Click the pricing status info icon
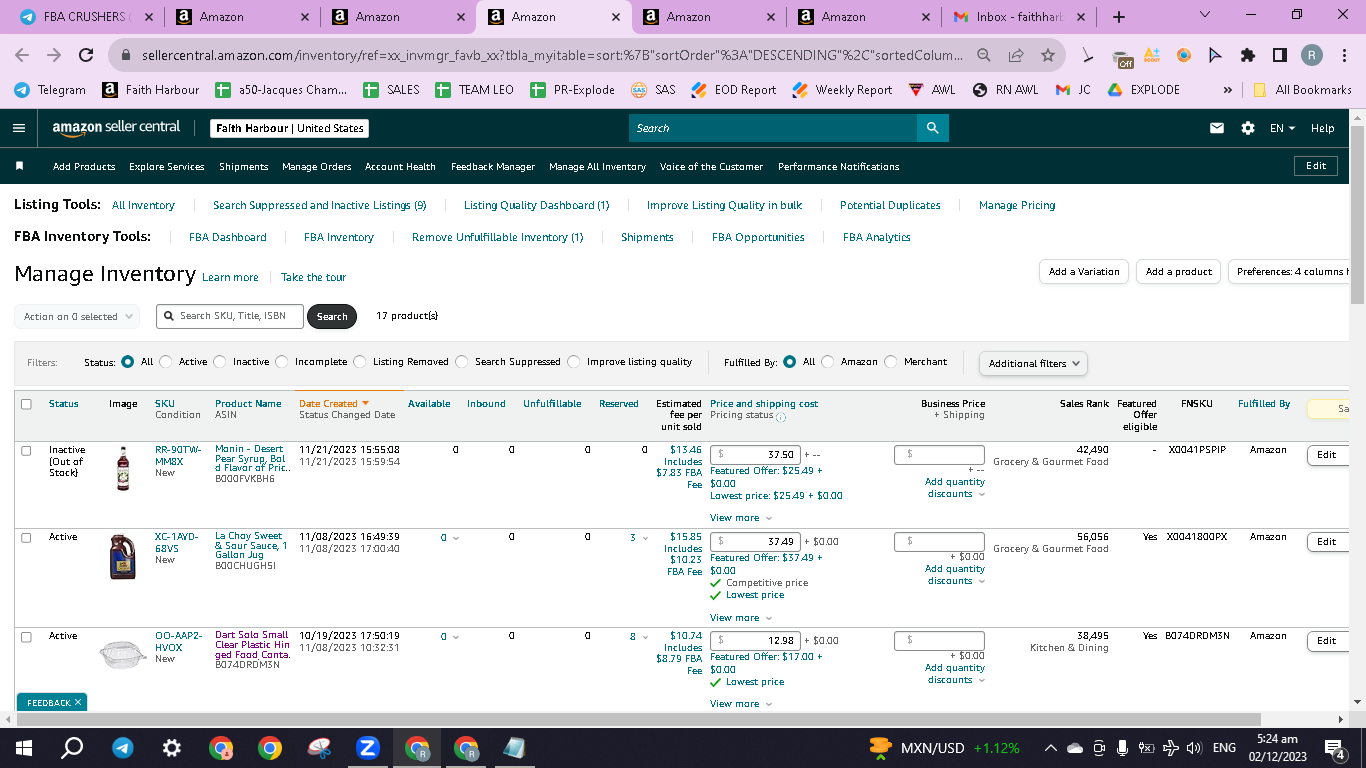This screenshot has height=768, width=1366. 781,417
